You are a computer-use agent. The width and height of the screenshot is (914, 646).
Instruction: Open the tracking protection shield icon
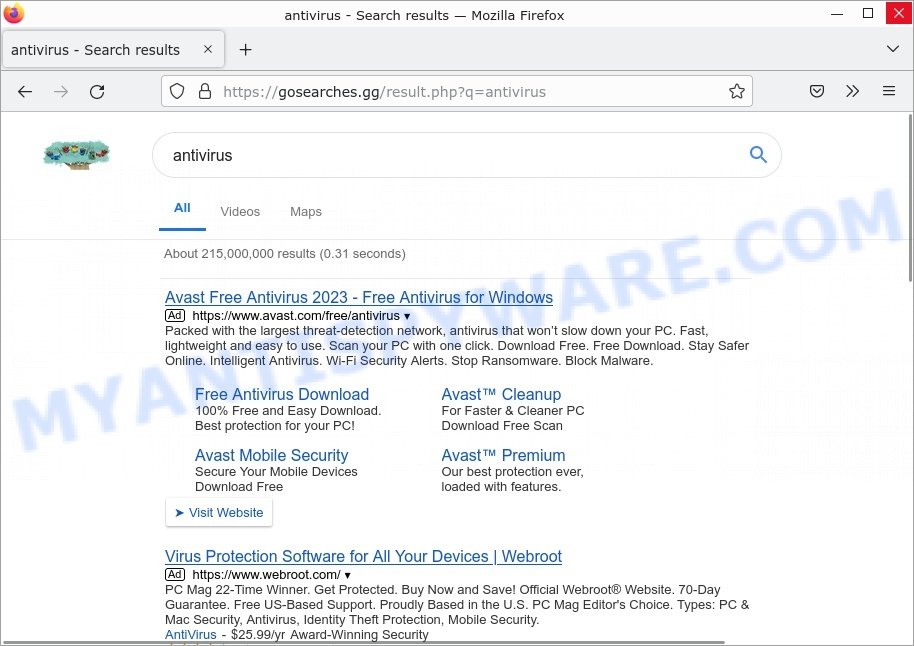point(177,91)
